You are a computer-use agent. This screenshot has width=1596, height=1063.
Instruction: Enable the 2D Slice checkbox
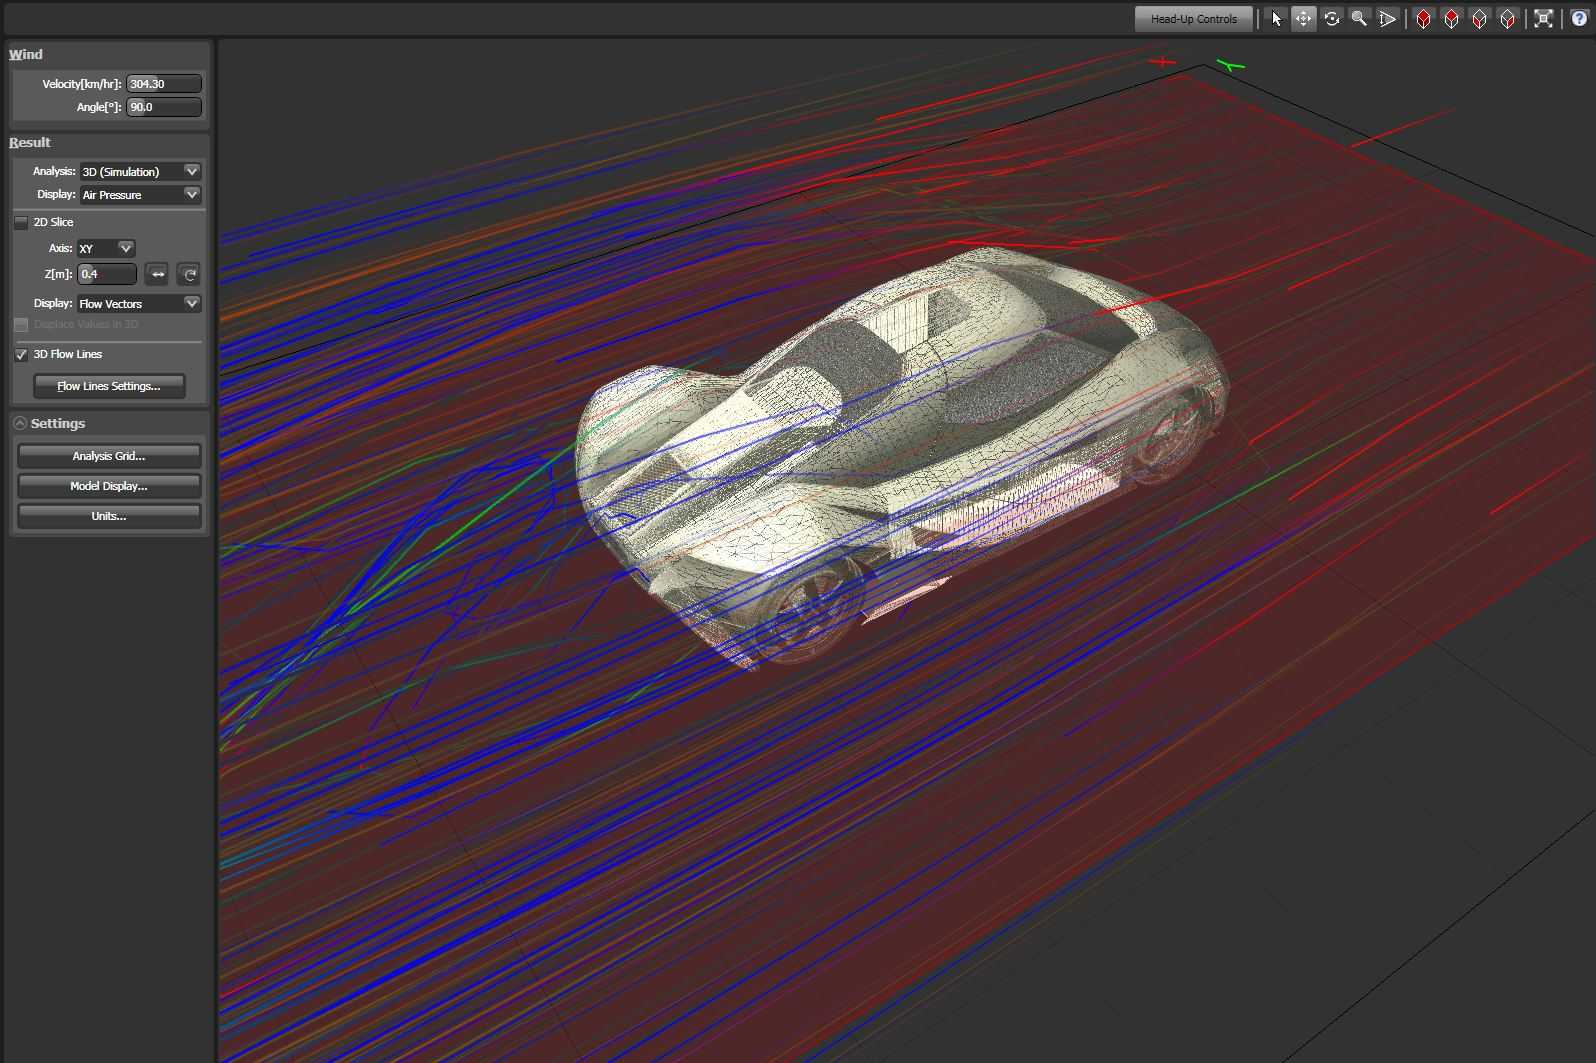21,222
